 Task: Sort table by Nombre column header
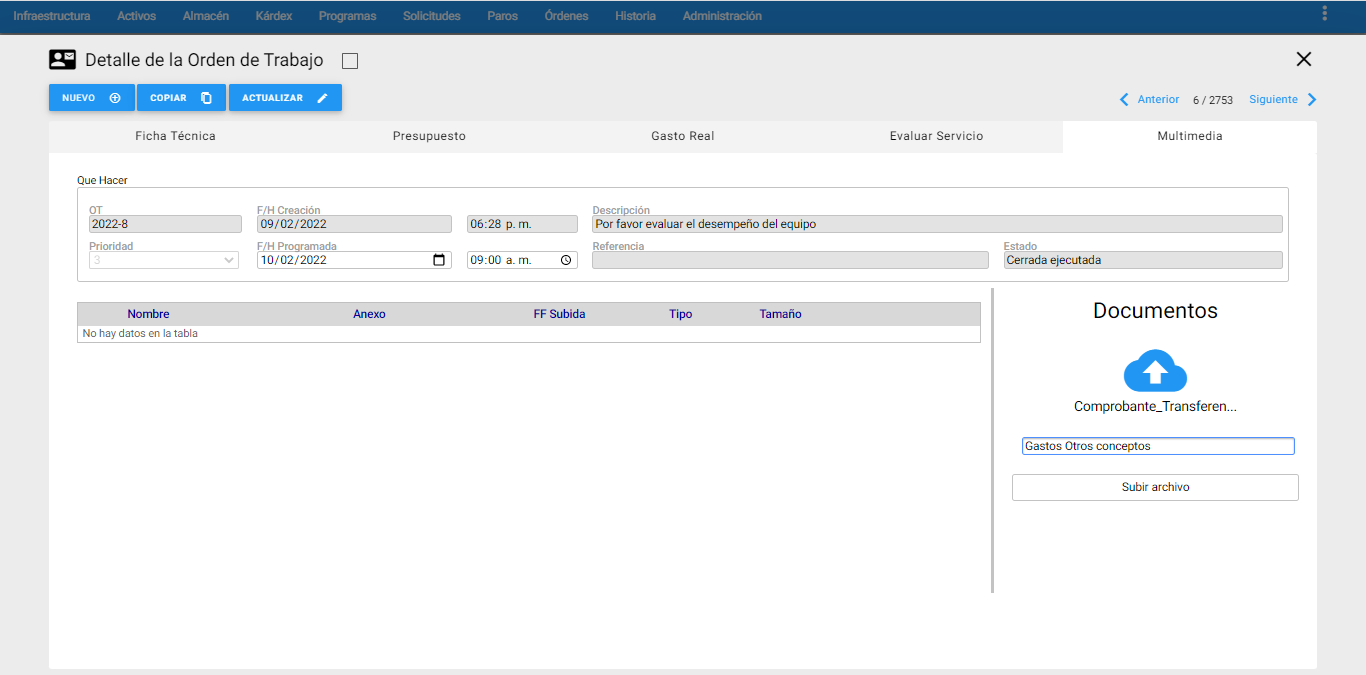pyautogui.click(x=148, y=314)
